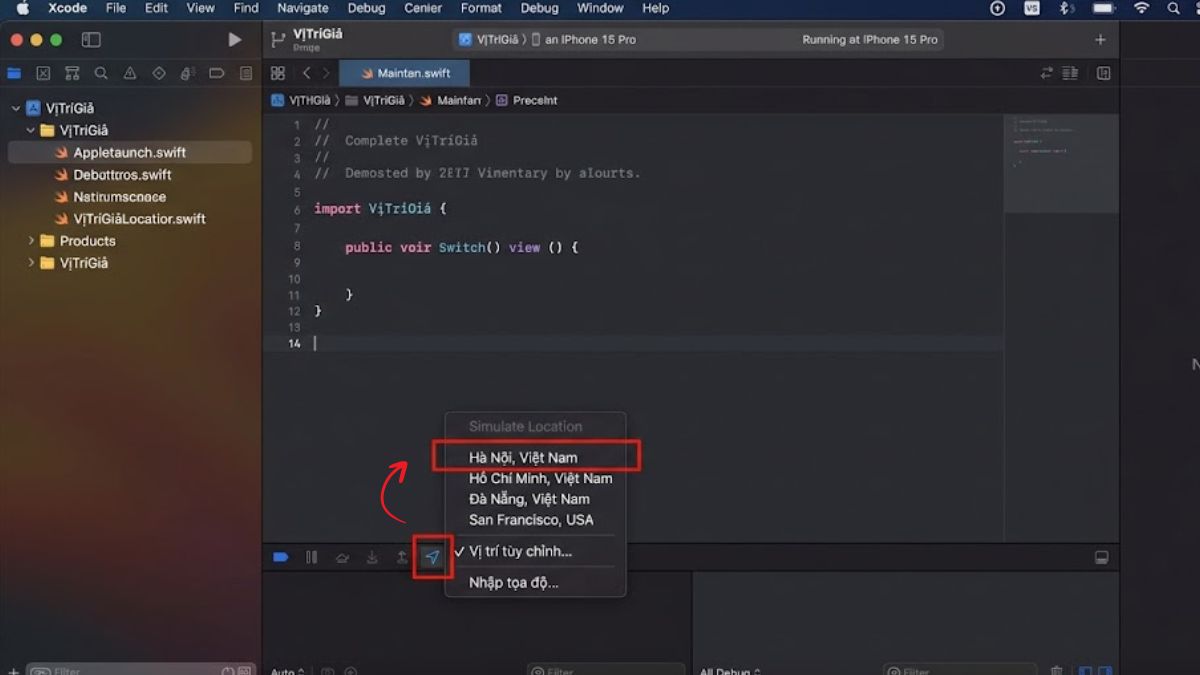Open the Project navigator folder icon
Image resolution: width=1200 pixels, height=675 pixels.
pos(14,73)
